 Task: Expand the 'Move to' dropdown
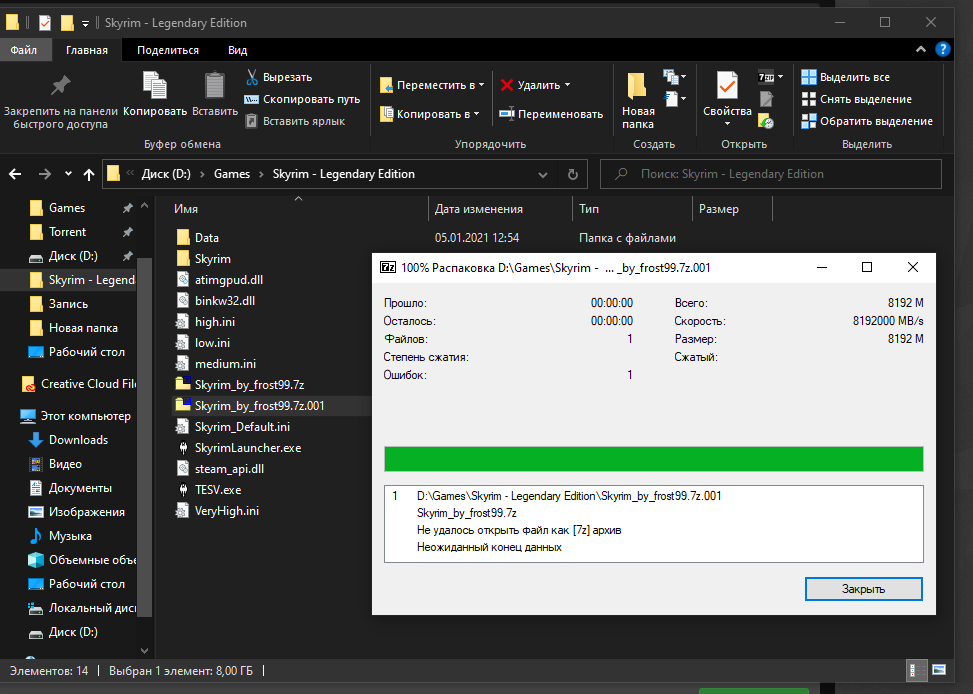coord(482,85)
